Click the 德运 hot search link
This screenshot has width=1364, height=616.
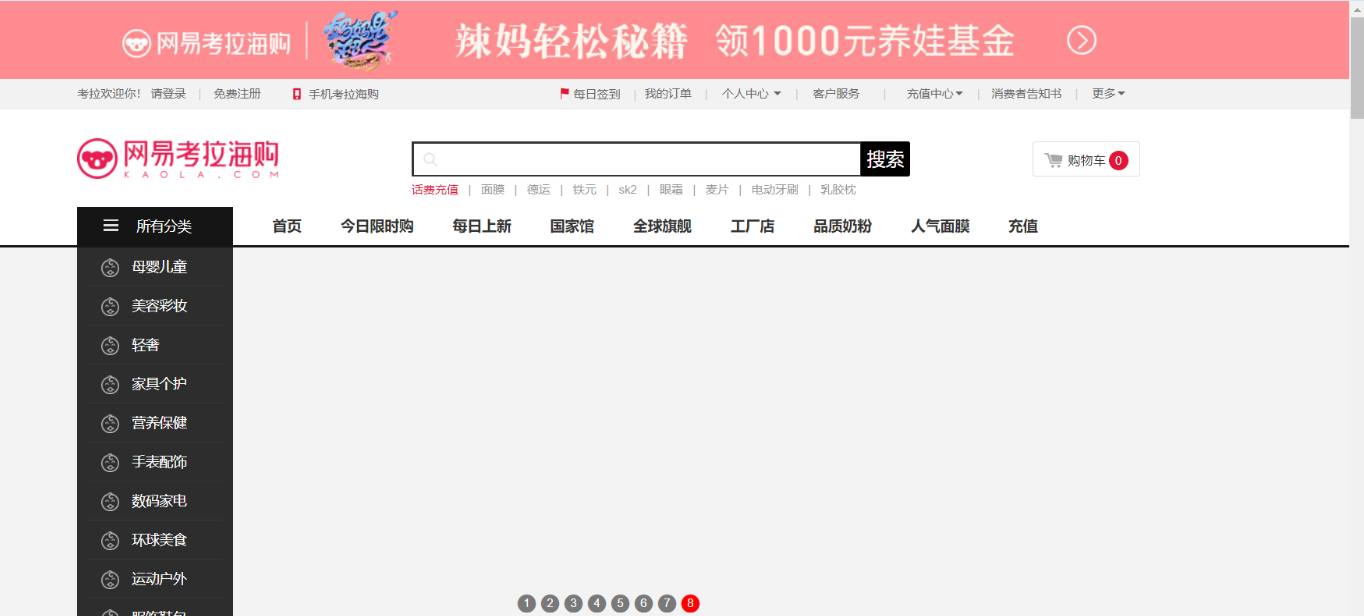click(539, 189)
